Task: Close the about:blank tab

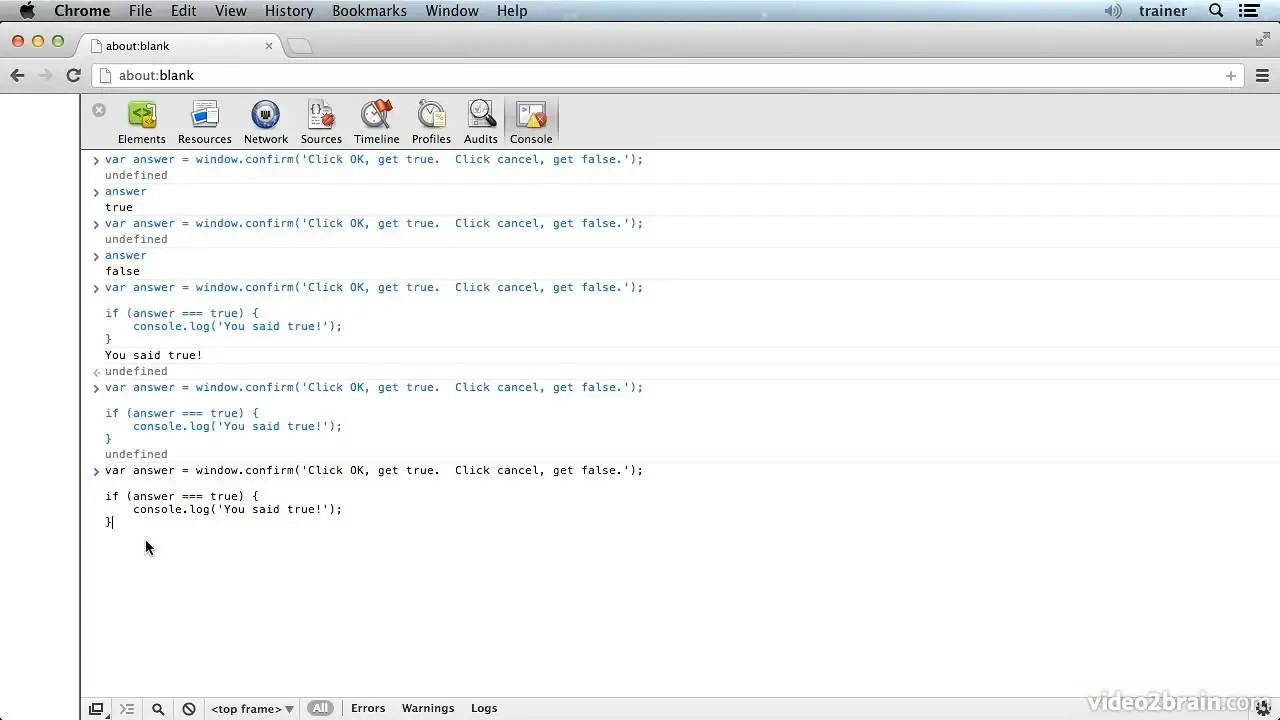Action: (x=268, y=46)
